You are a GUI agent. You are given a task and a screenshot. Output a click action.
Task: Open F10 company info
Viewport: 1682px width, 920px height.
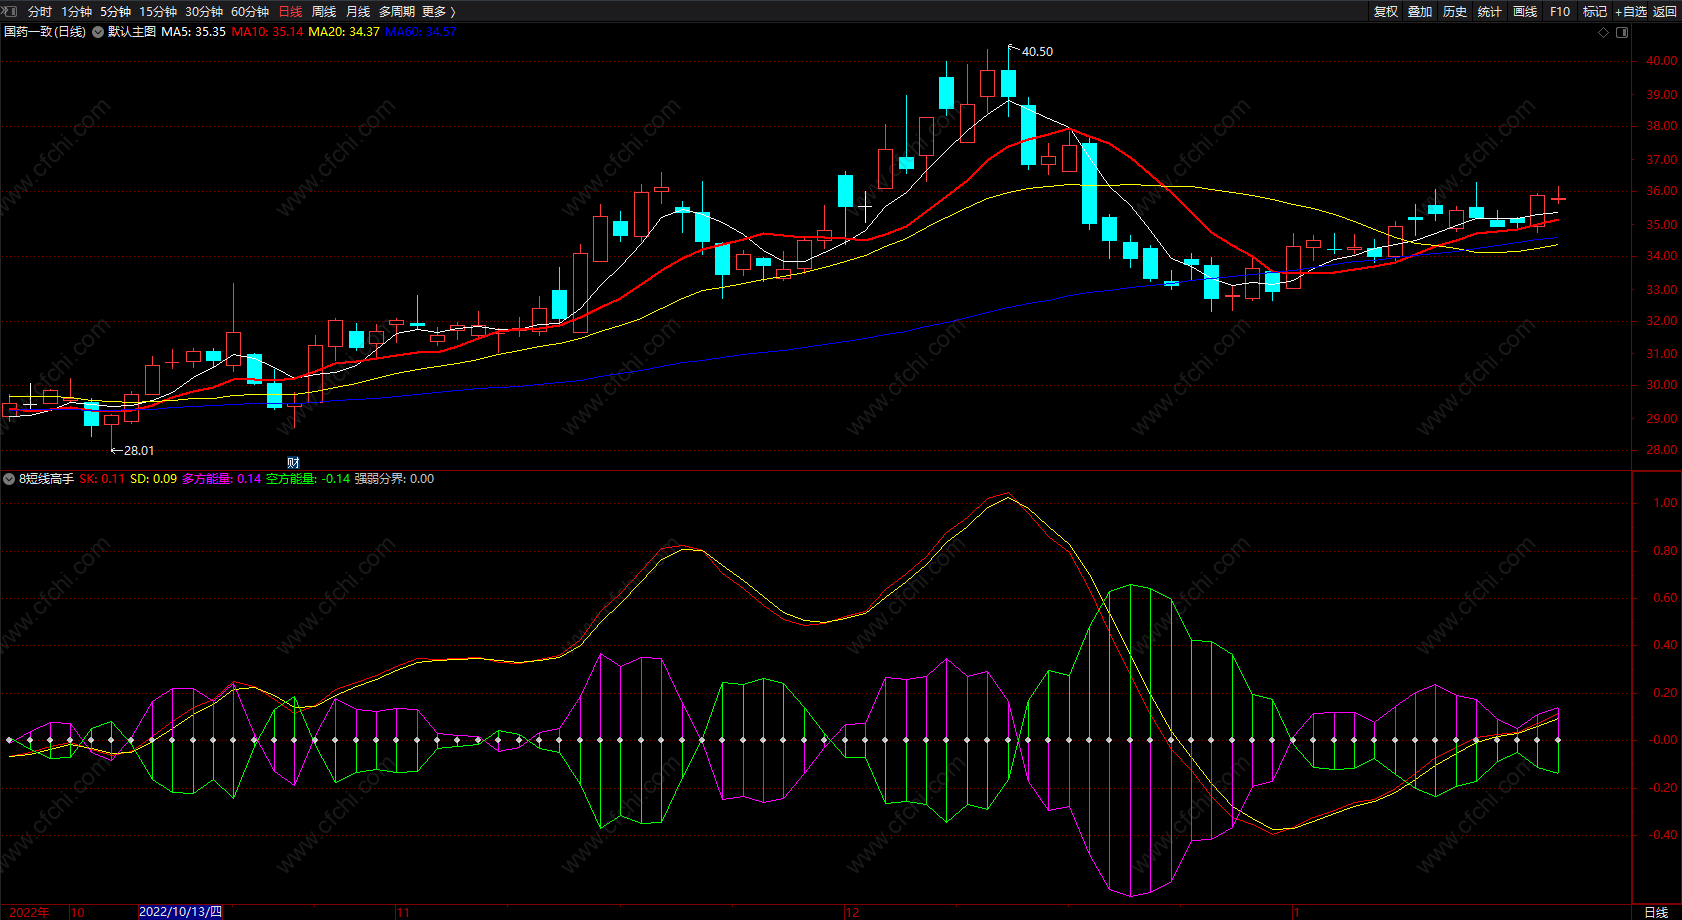point(1560,12)
